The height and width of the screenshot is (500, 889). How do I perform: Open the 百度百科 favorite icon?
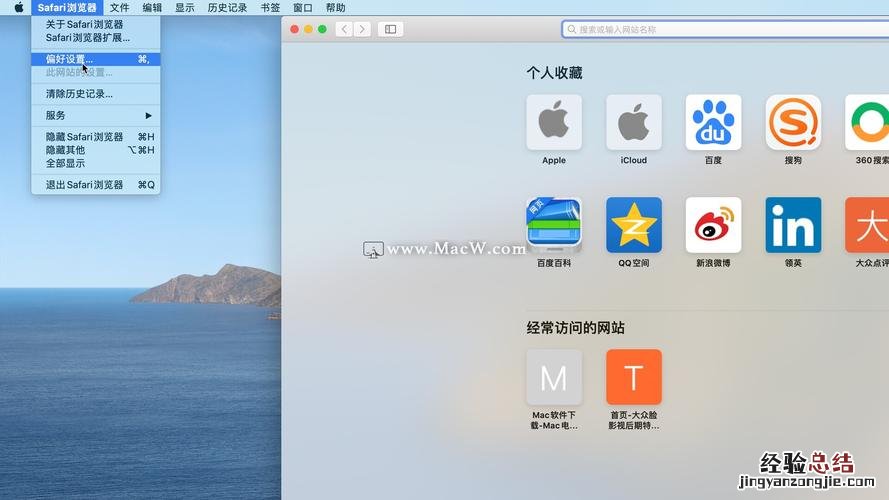pyautogui.click(x=554, y=225)
